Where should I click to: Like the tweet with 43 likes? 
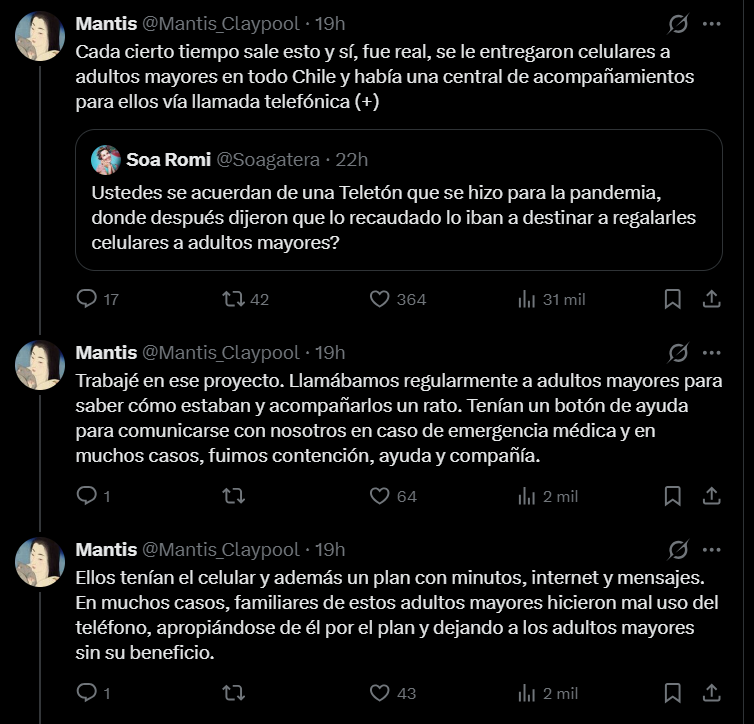tap(380, 693)
